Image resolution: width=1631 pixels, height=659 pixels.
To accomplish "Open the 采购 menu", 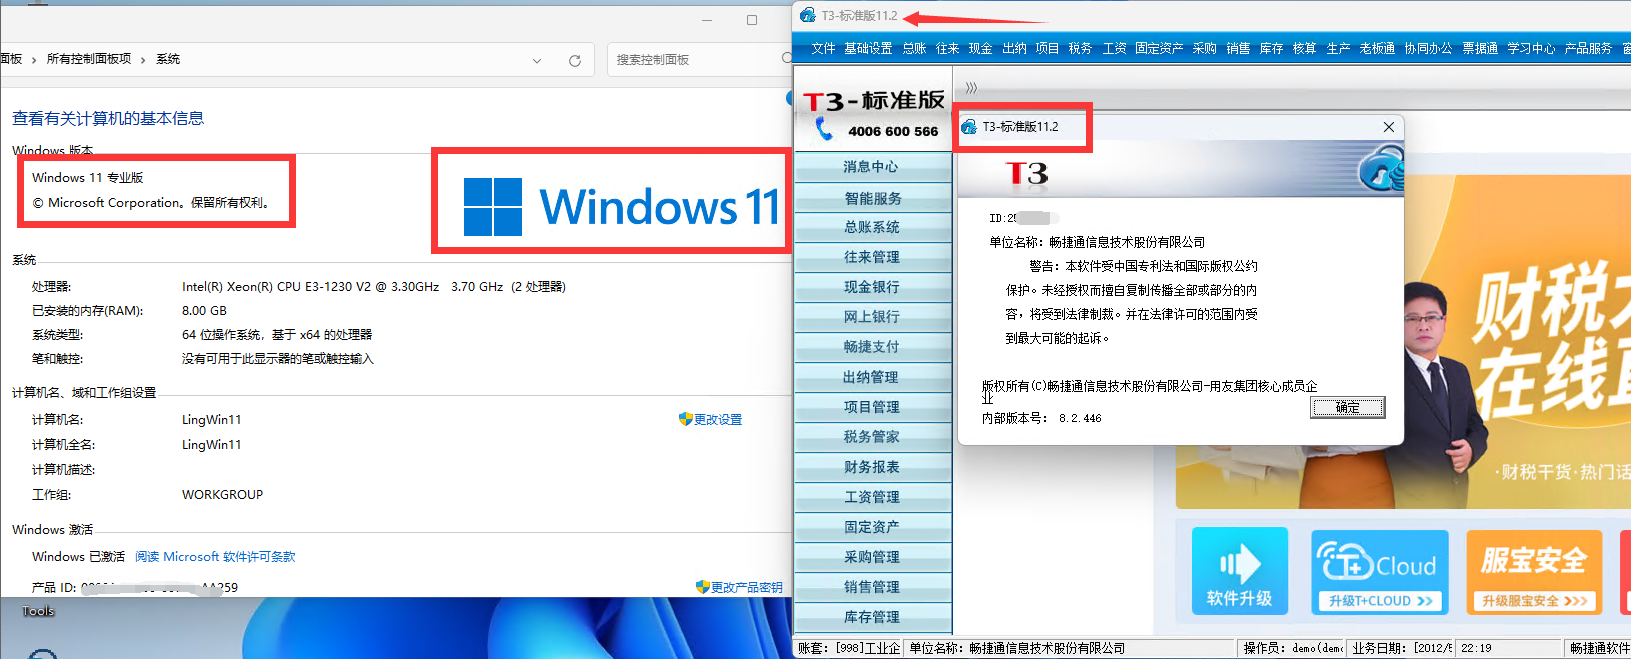I will coord(1204,48).
